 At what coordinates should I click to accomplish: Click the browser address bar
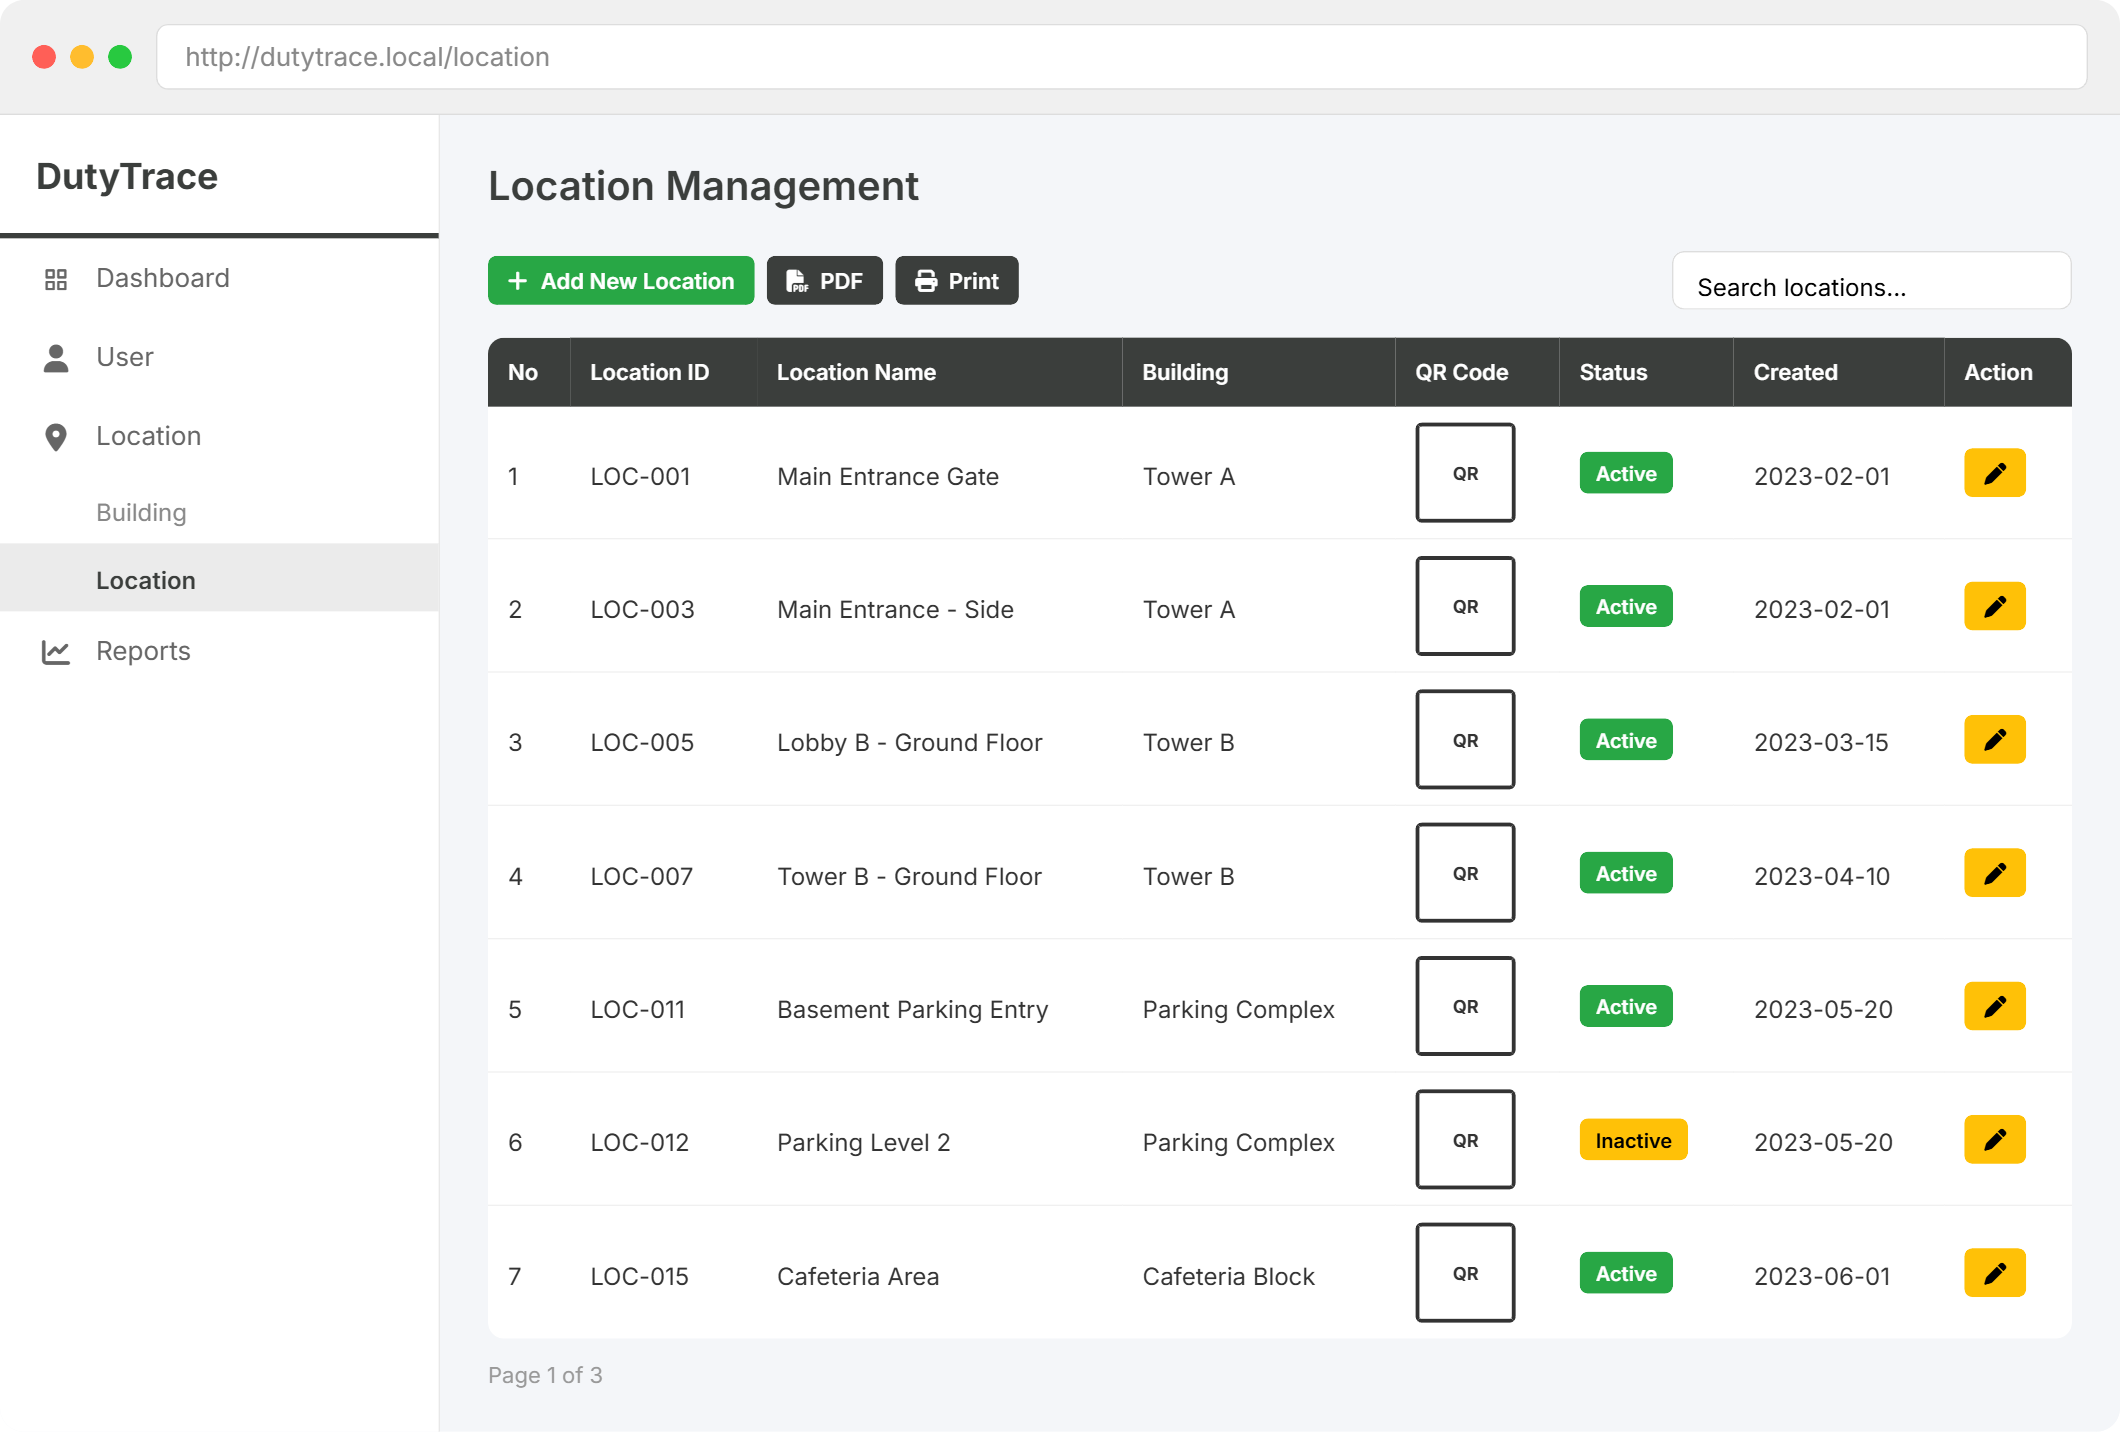(x=1120, y=57)
